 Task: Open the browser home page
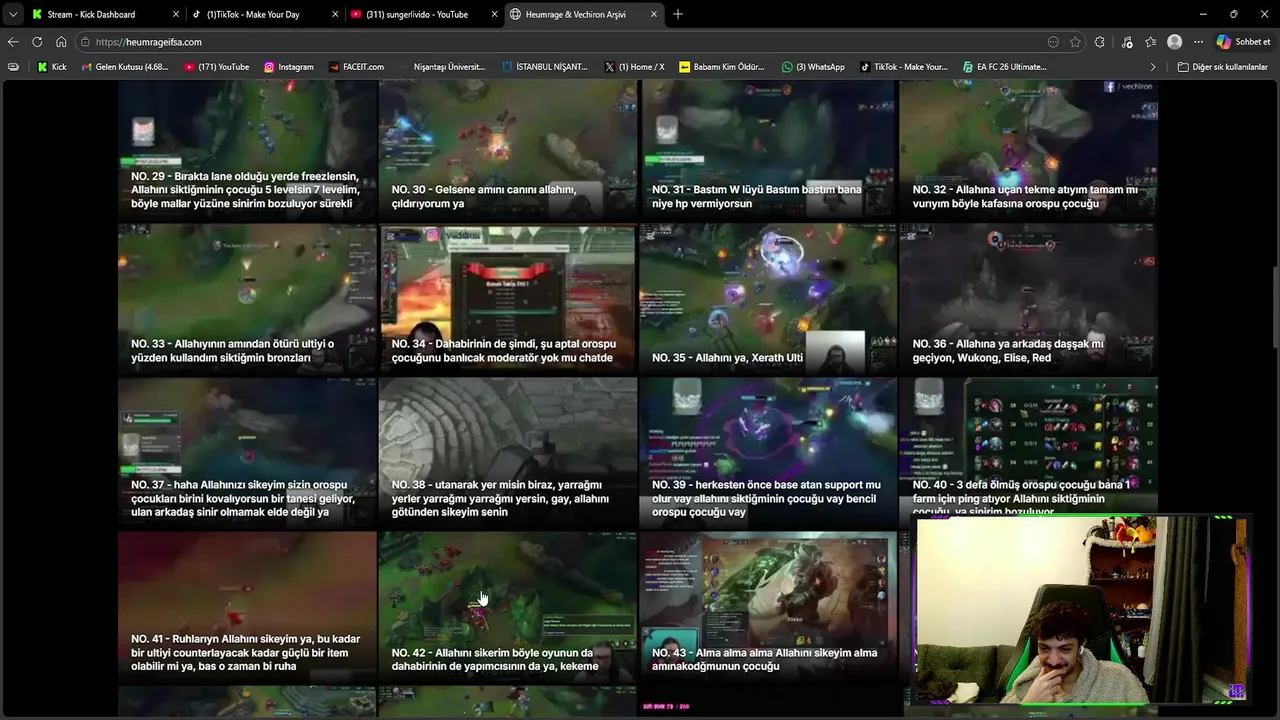point(61,42)
